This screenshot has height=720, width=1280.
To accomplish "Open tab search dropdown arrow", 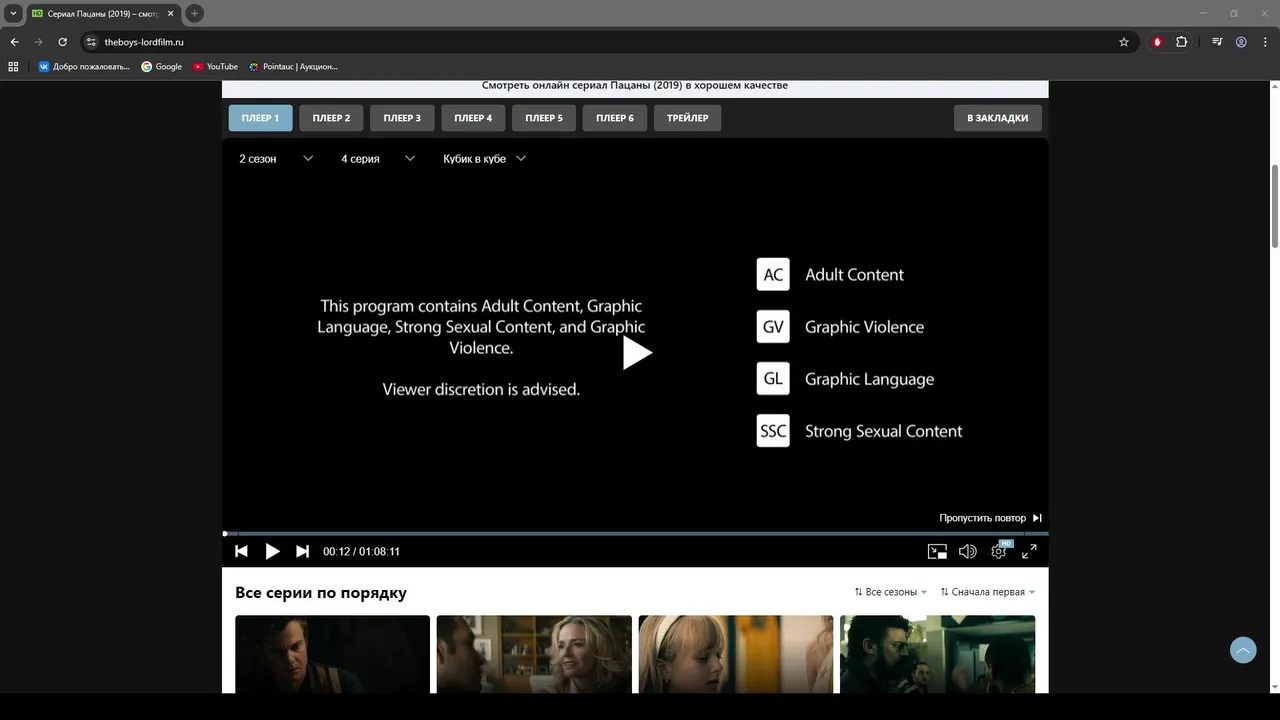I will (13, 13).
